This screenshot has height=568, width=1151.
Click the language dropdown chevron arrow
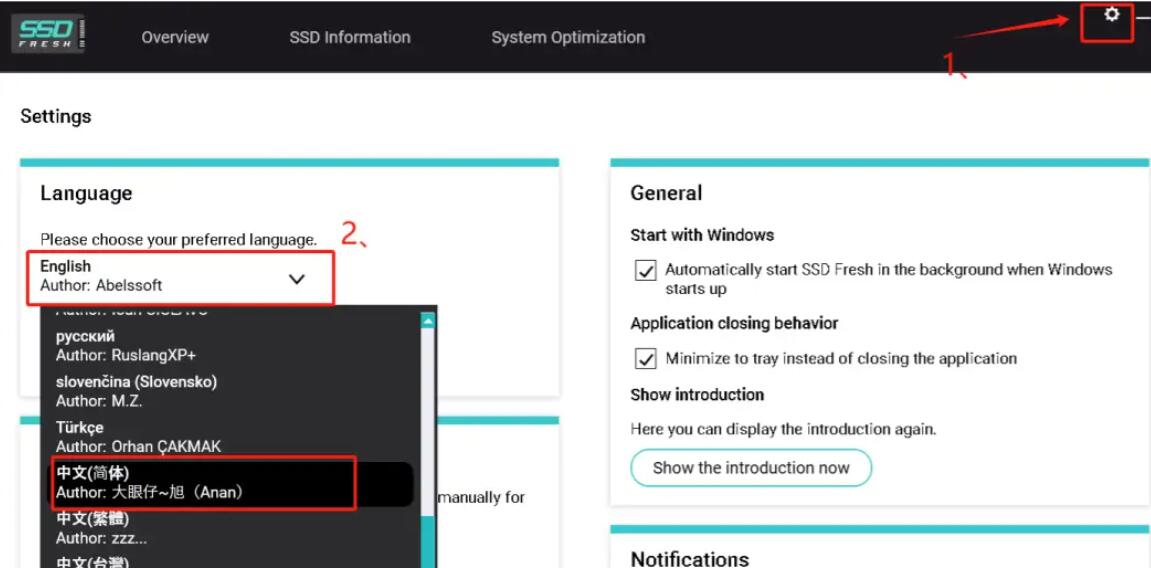(x=297, y=279)
